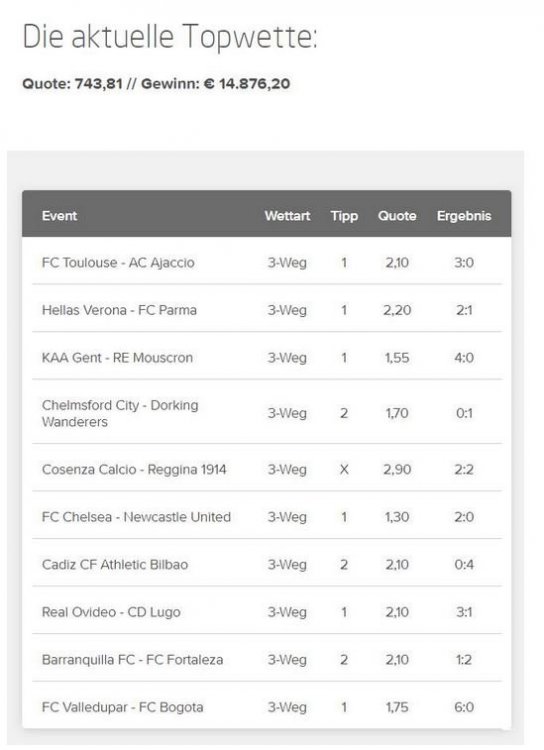Viewport: 544px width, 750px height.
Task: Click Cosenza Calcio - Reggina 1914 event
Action: (134, 469)
